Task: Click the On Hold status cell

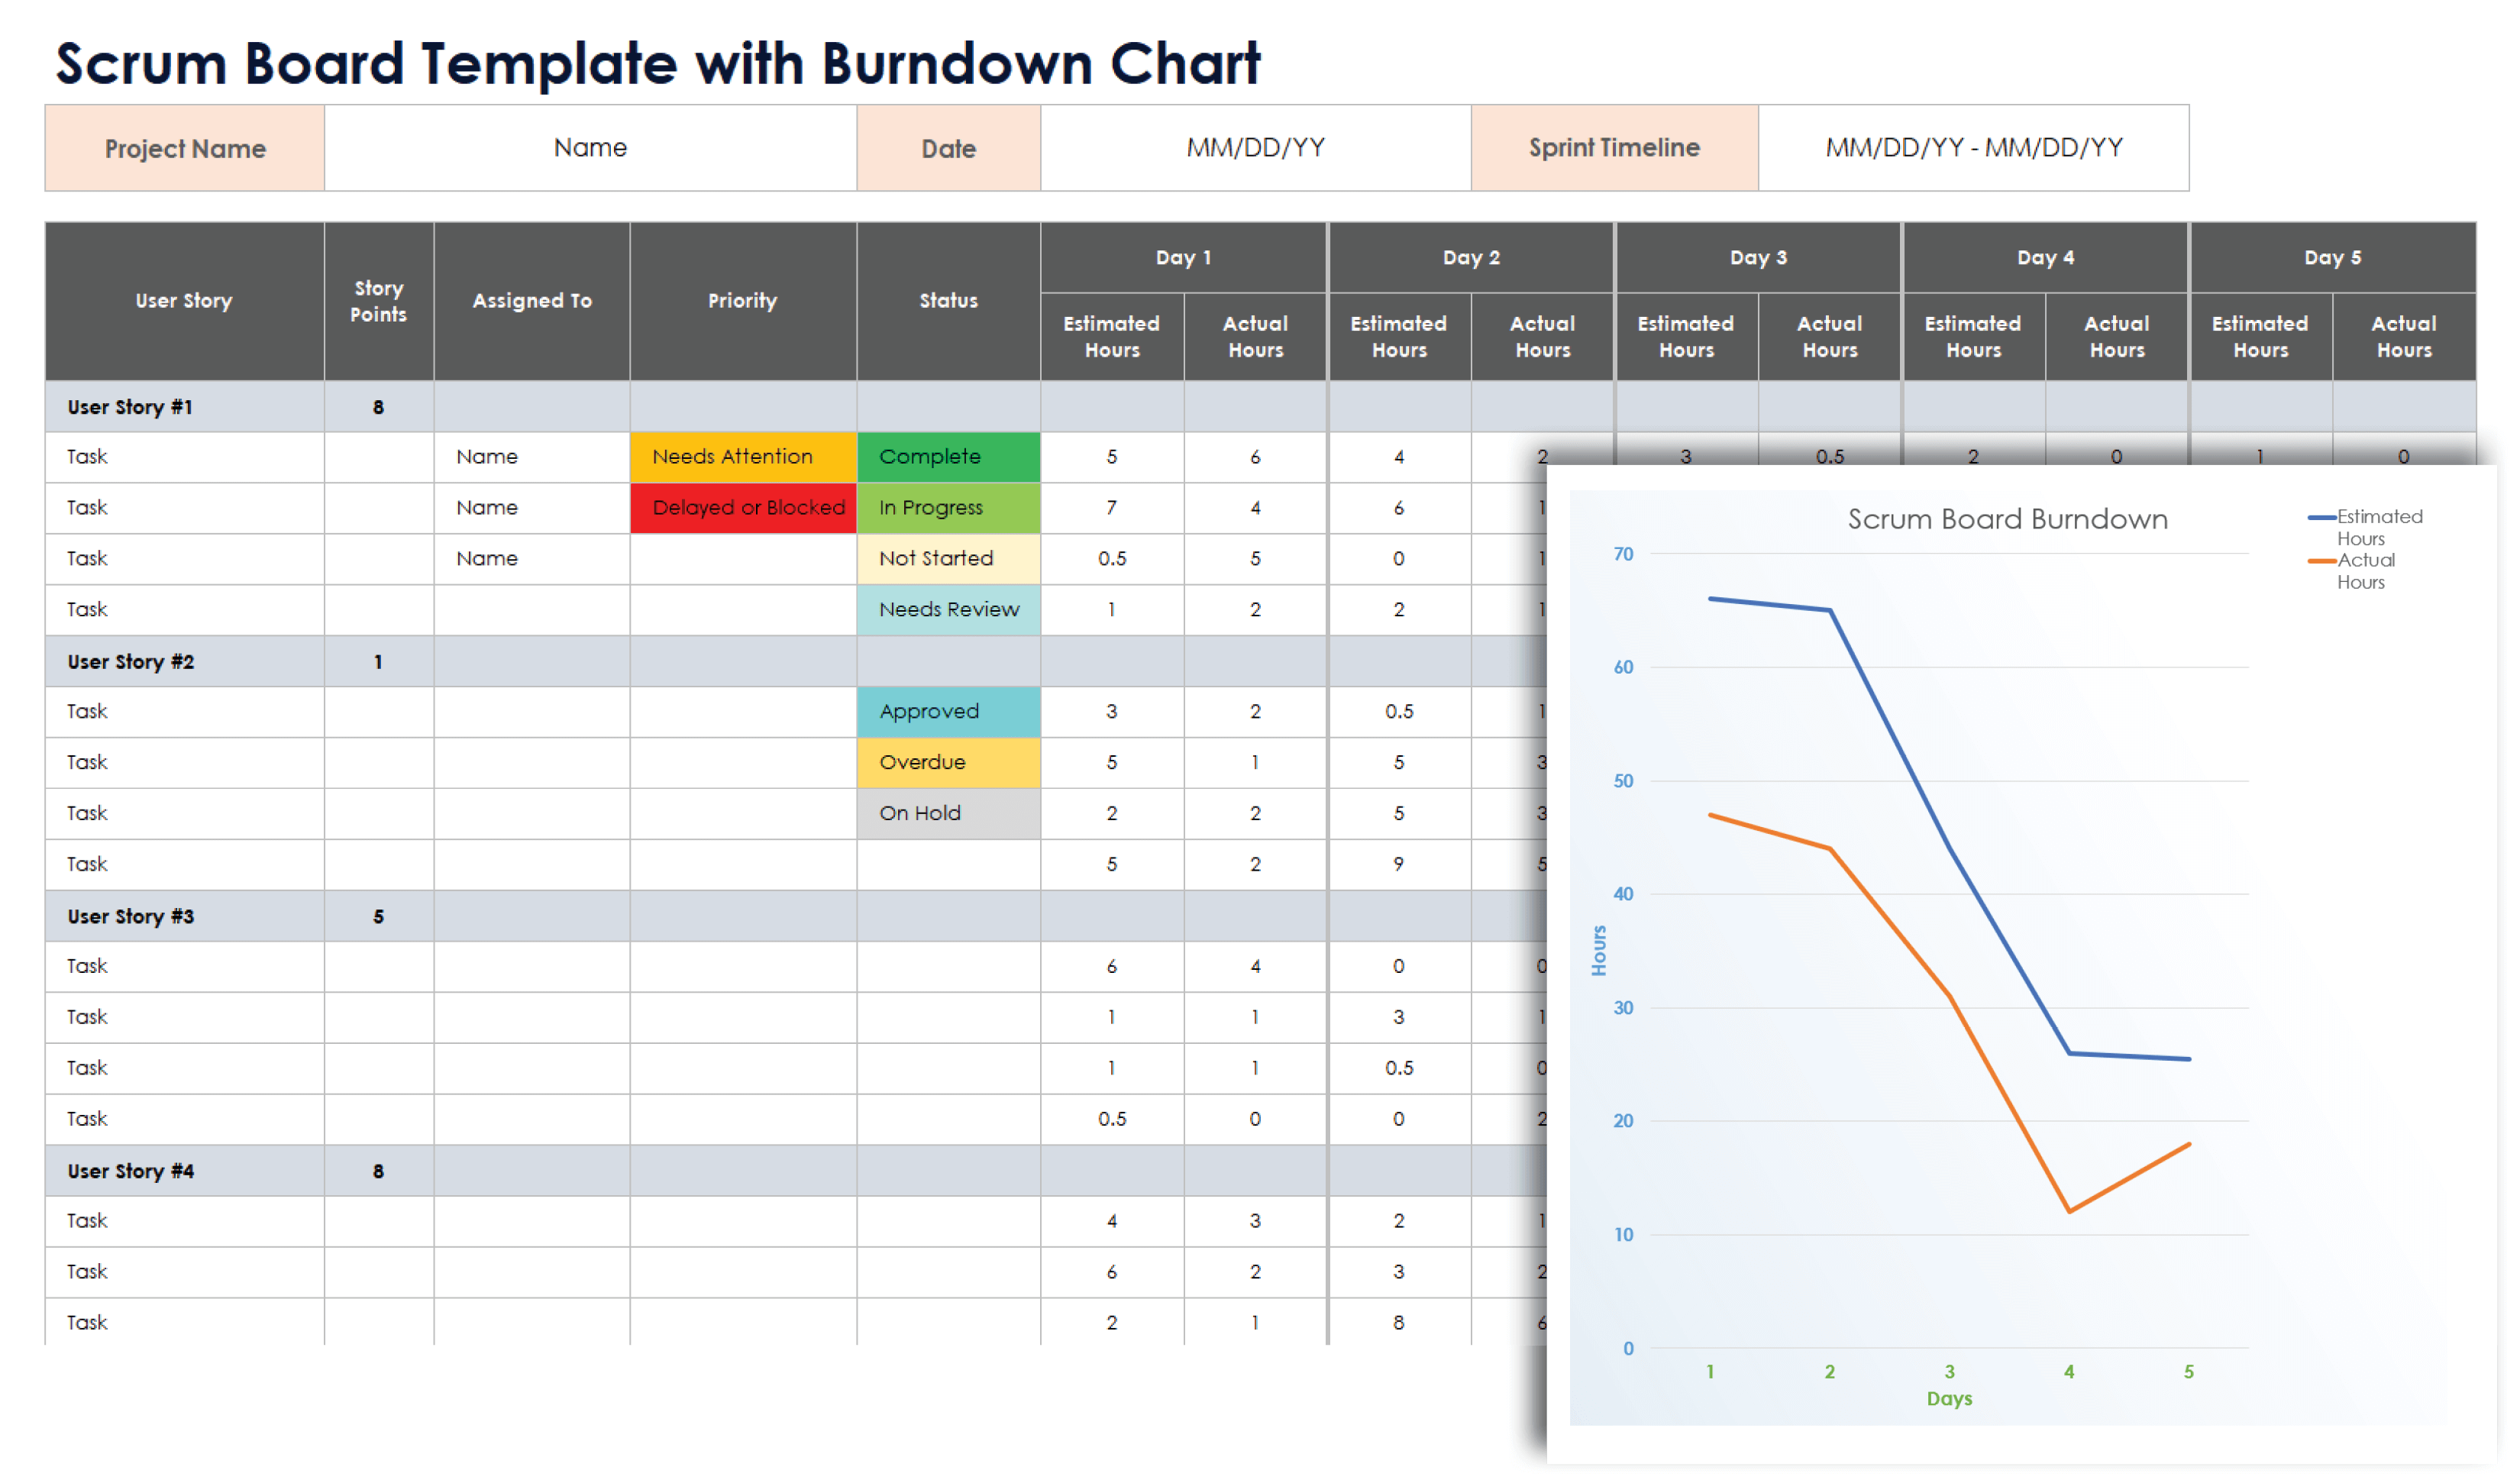Action: [948, 814]
